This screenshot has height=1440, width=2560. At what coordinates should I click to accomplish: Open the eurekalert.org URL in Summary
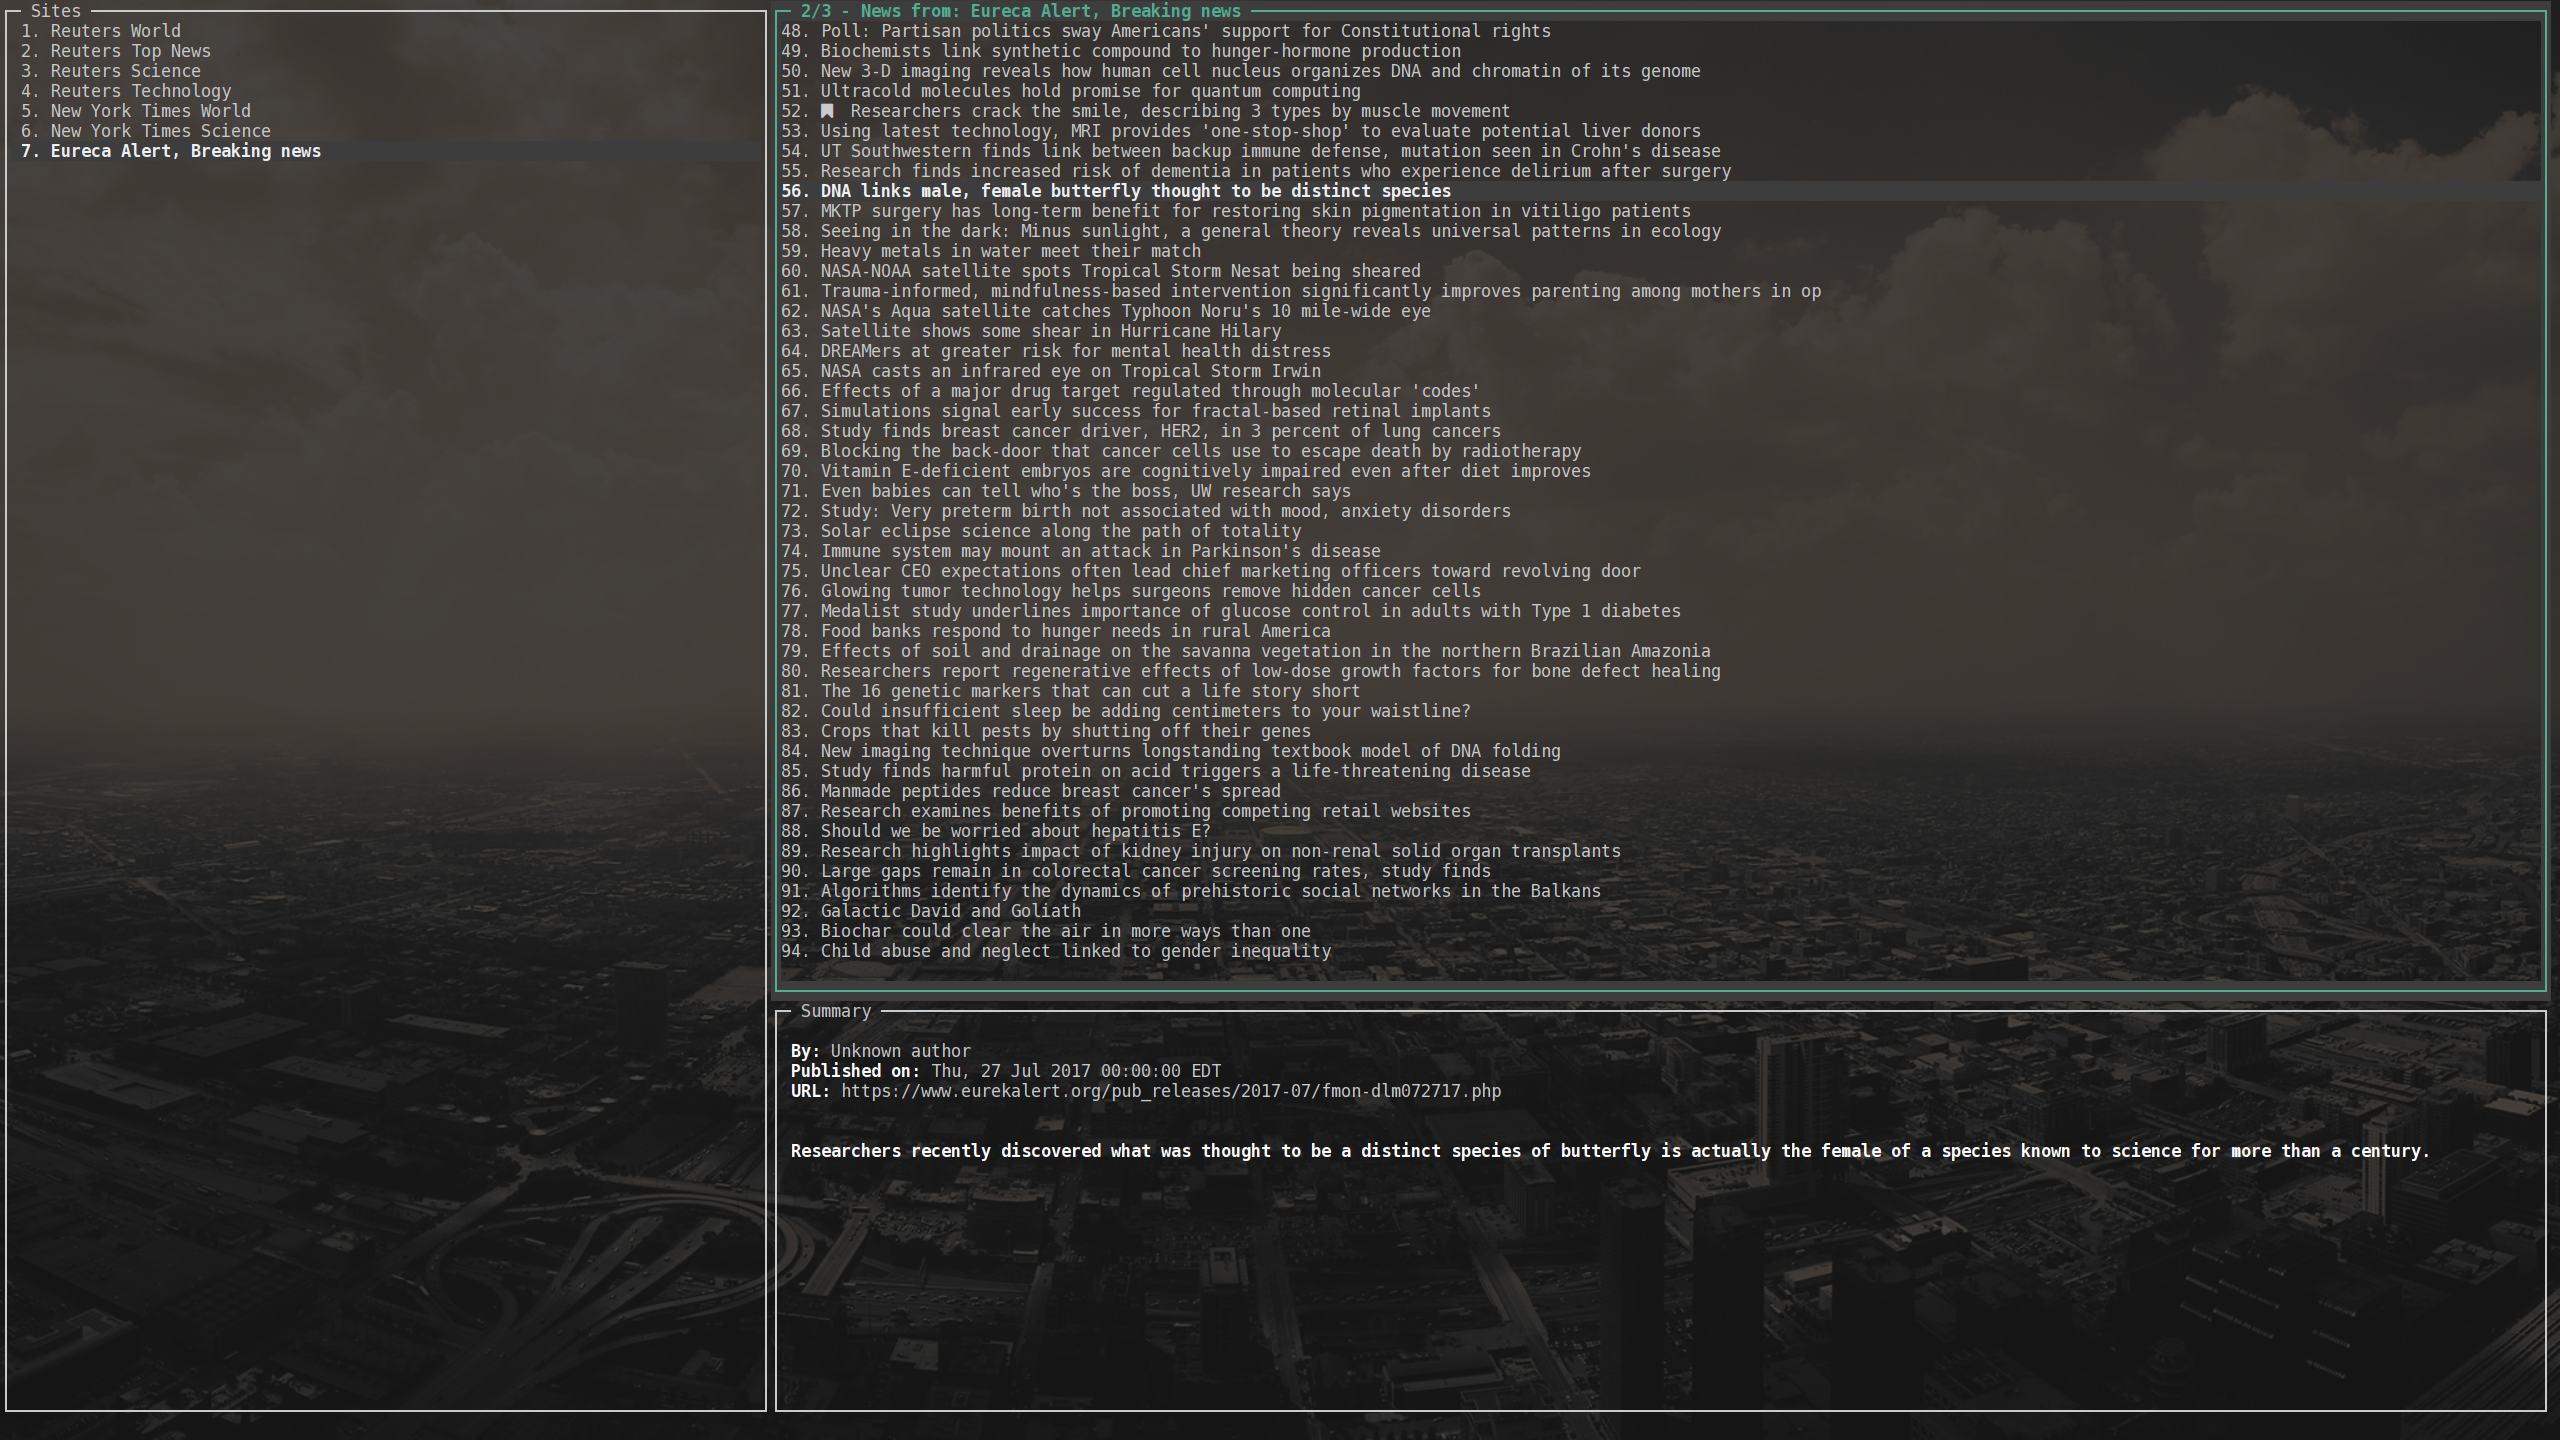tap(1170, 1091)
